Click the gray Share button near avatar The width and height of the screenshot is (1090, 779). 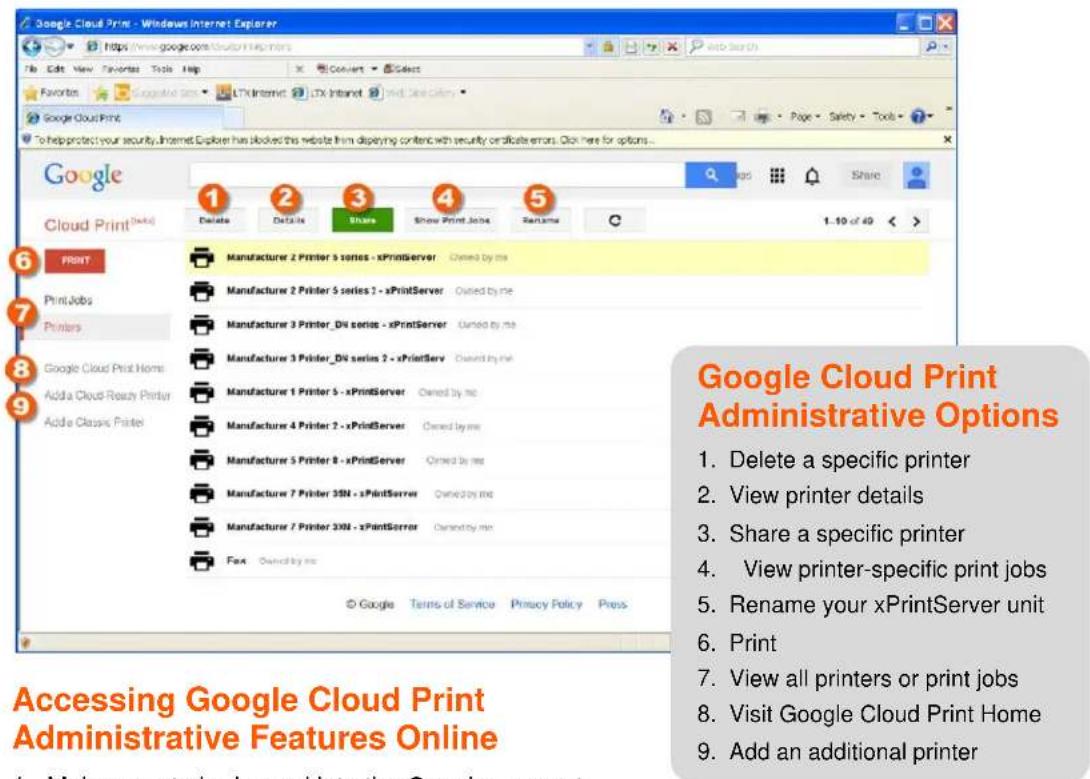(x=866, y=175)
